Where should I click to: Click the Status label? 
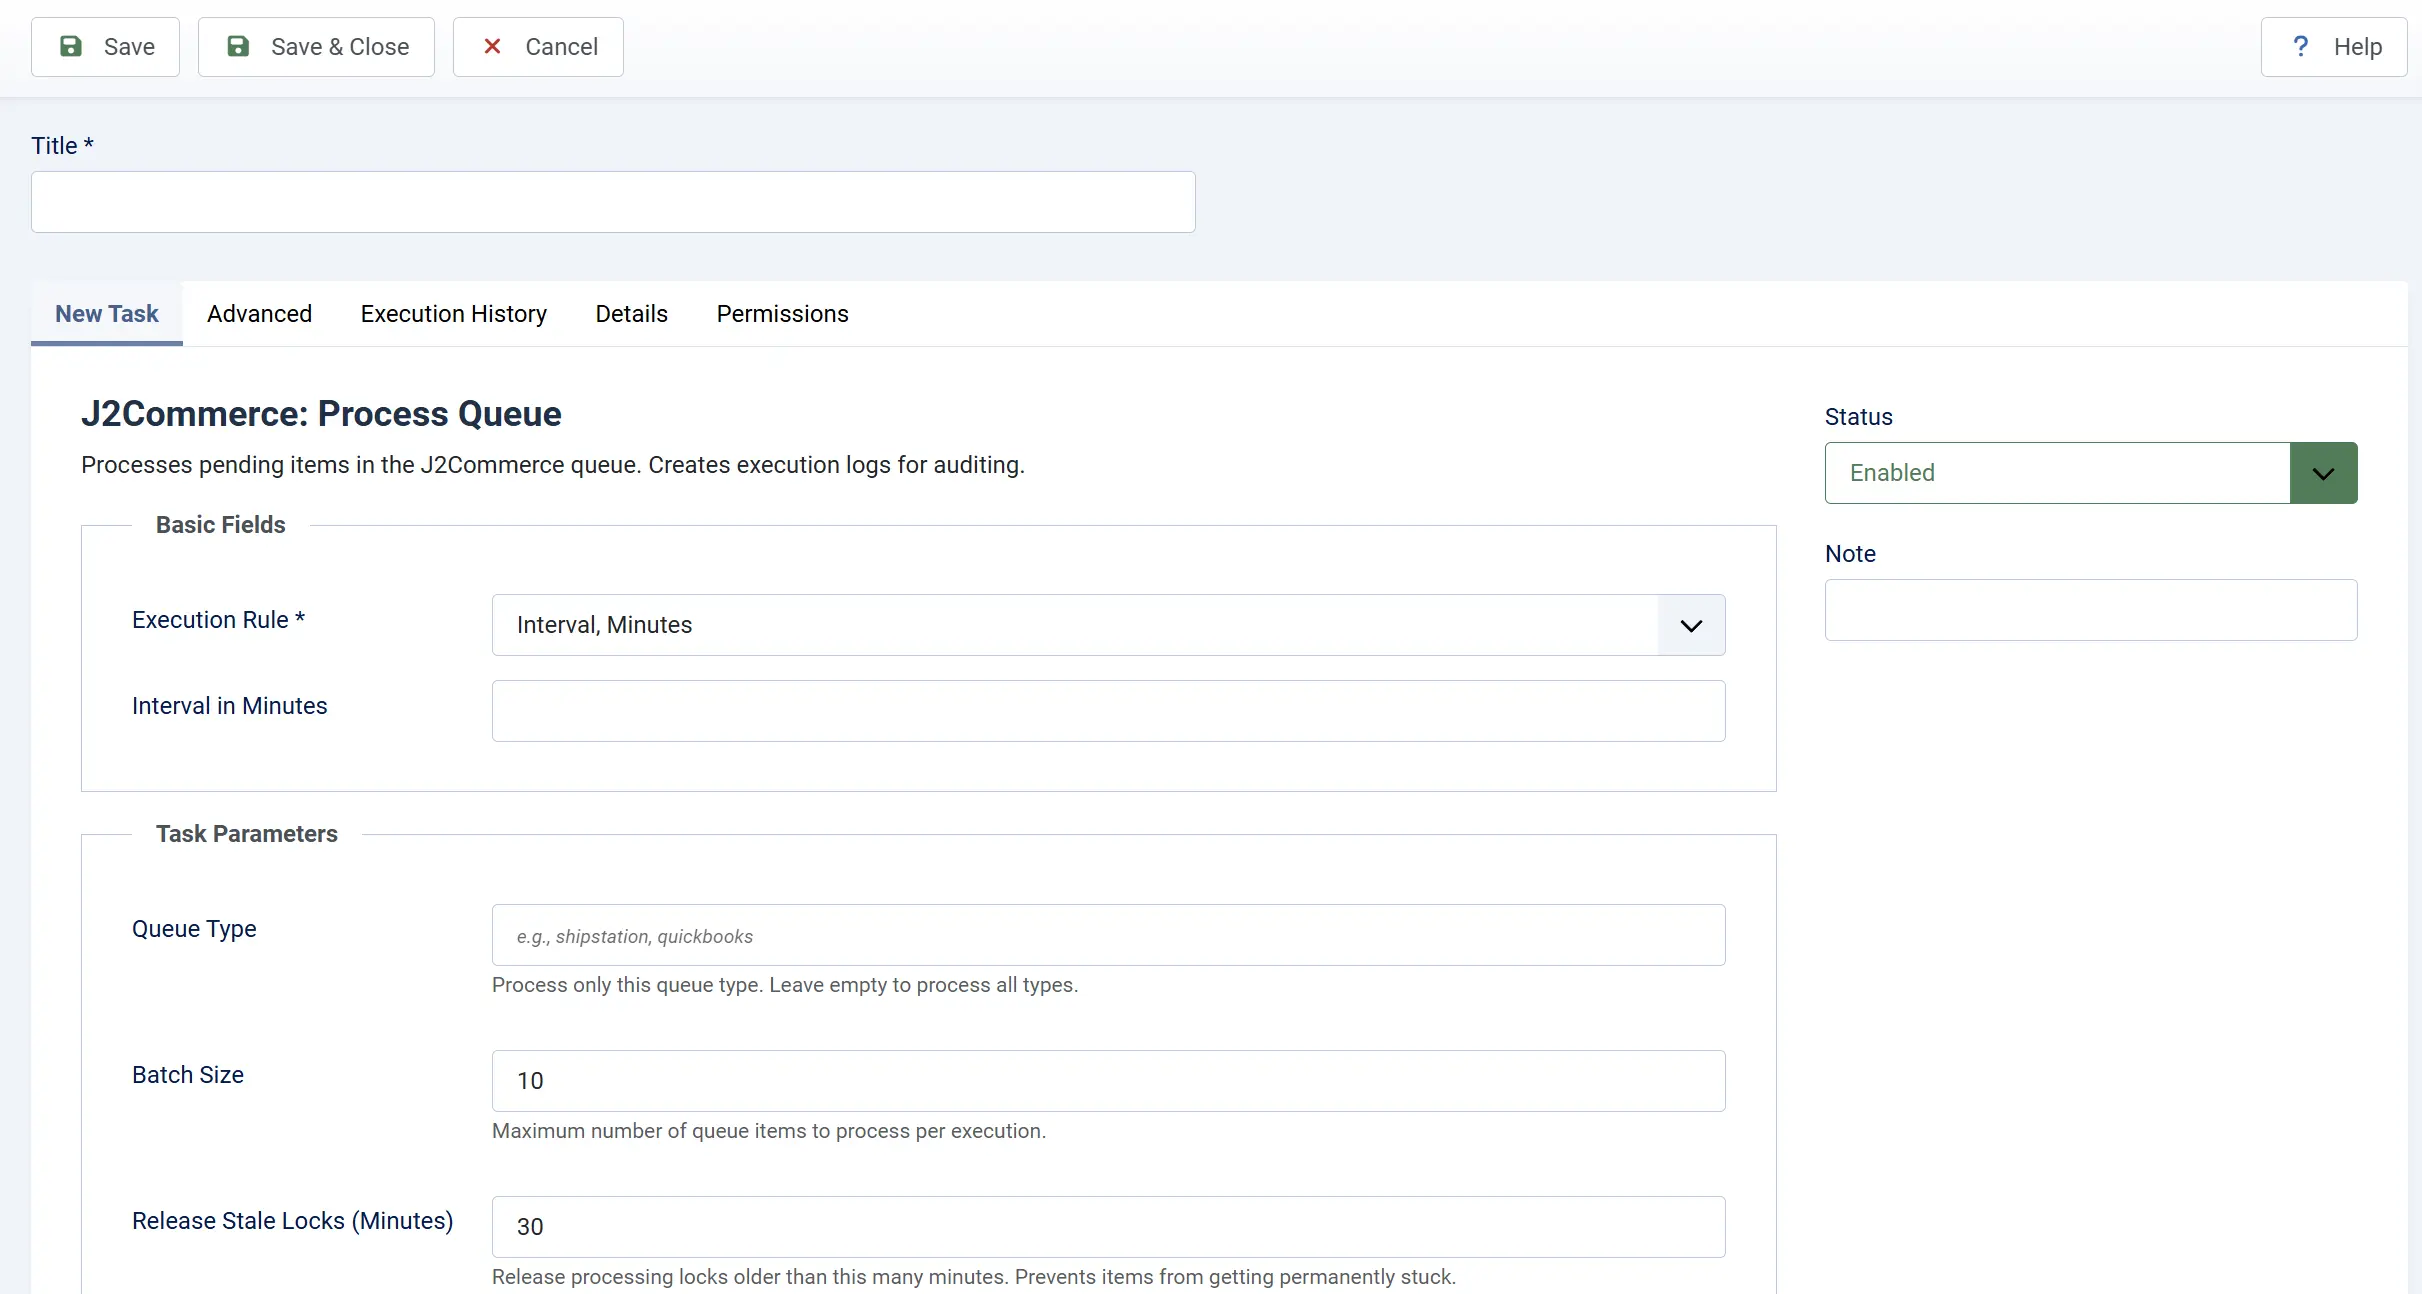pos(1859,417)
